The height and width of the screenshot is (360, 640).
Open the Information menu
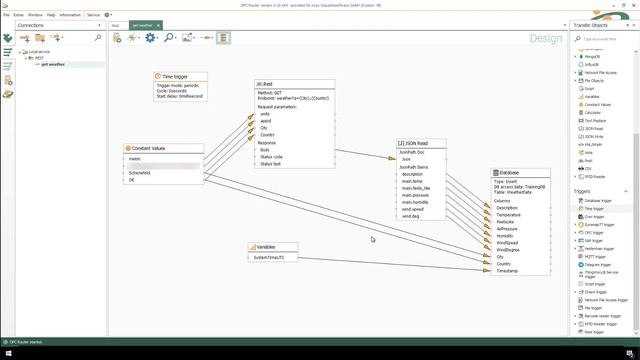(70, 15)
